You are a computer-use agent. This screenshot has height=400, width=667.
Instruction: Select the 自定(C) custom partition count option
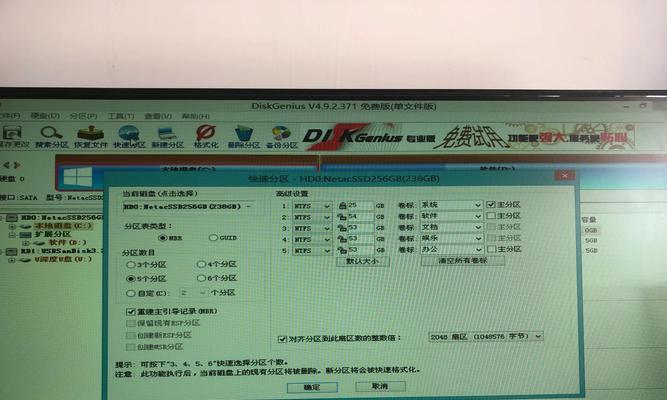point(131,293)
